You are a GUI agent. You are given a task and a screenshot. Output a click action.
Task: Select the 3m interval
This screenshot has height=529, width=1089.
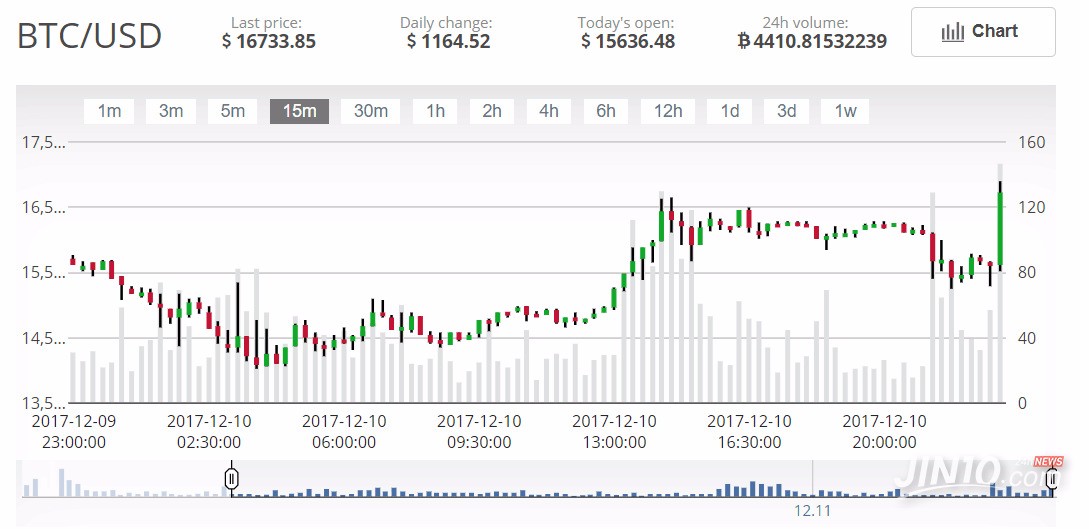point(171,111)
